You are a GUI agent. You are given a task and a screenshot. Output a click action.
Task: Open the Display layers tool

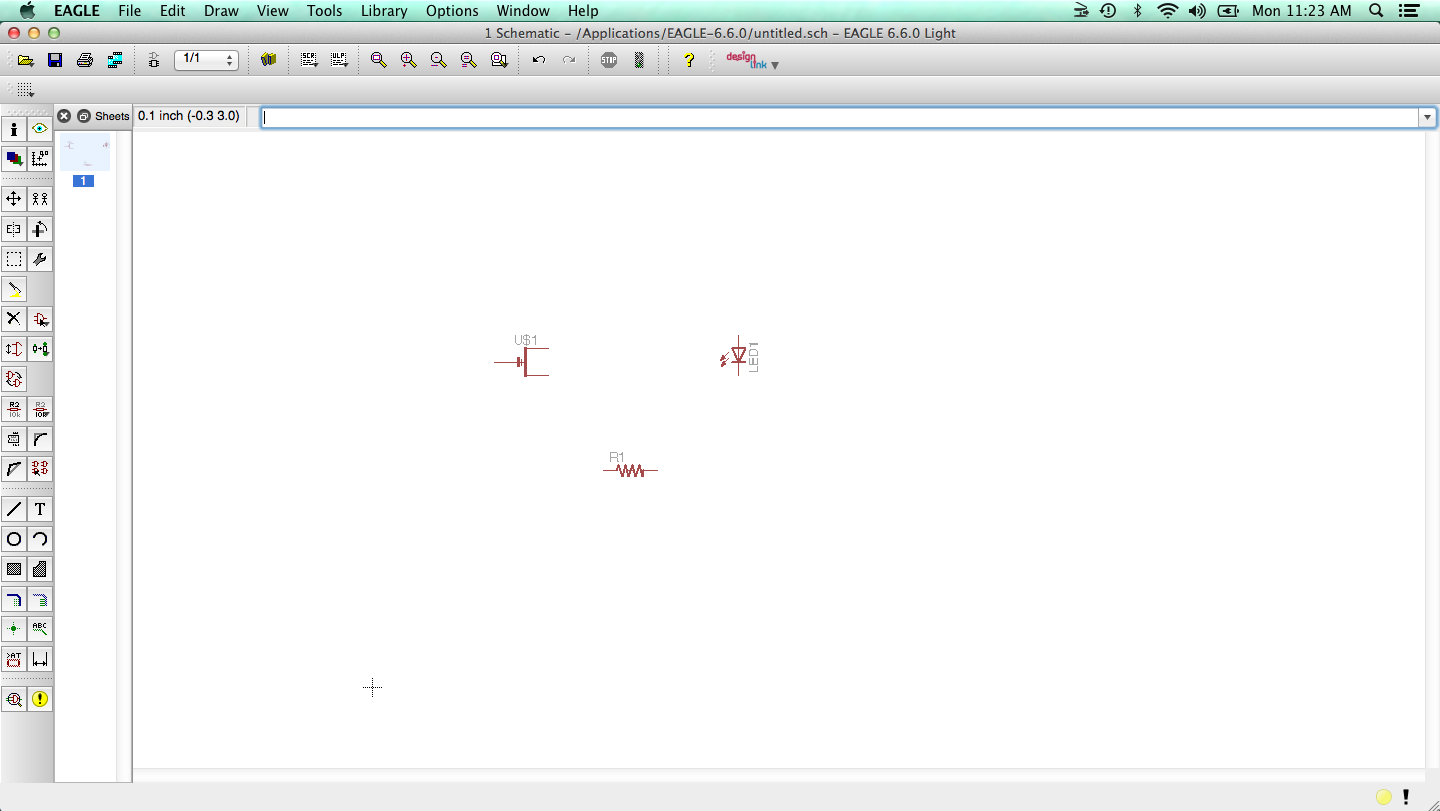click(x=14, y=158)
